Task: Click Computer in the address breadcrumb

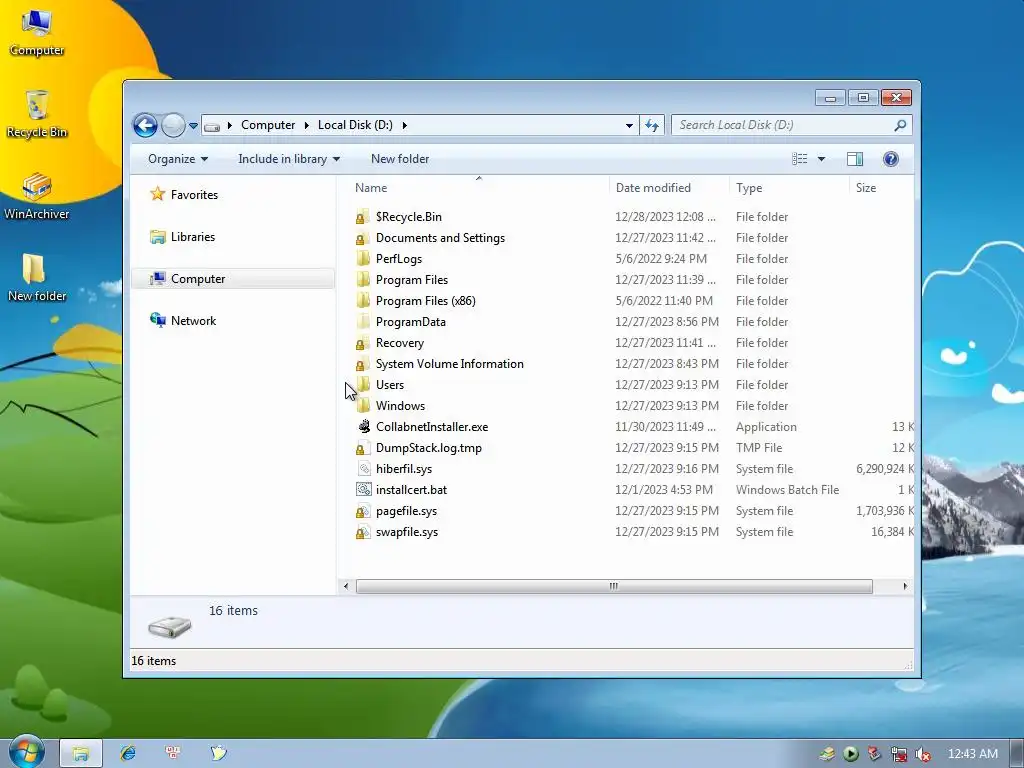Action: pyautogui.click(x=268, y=125)
